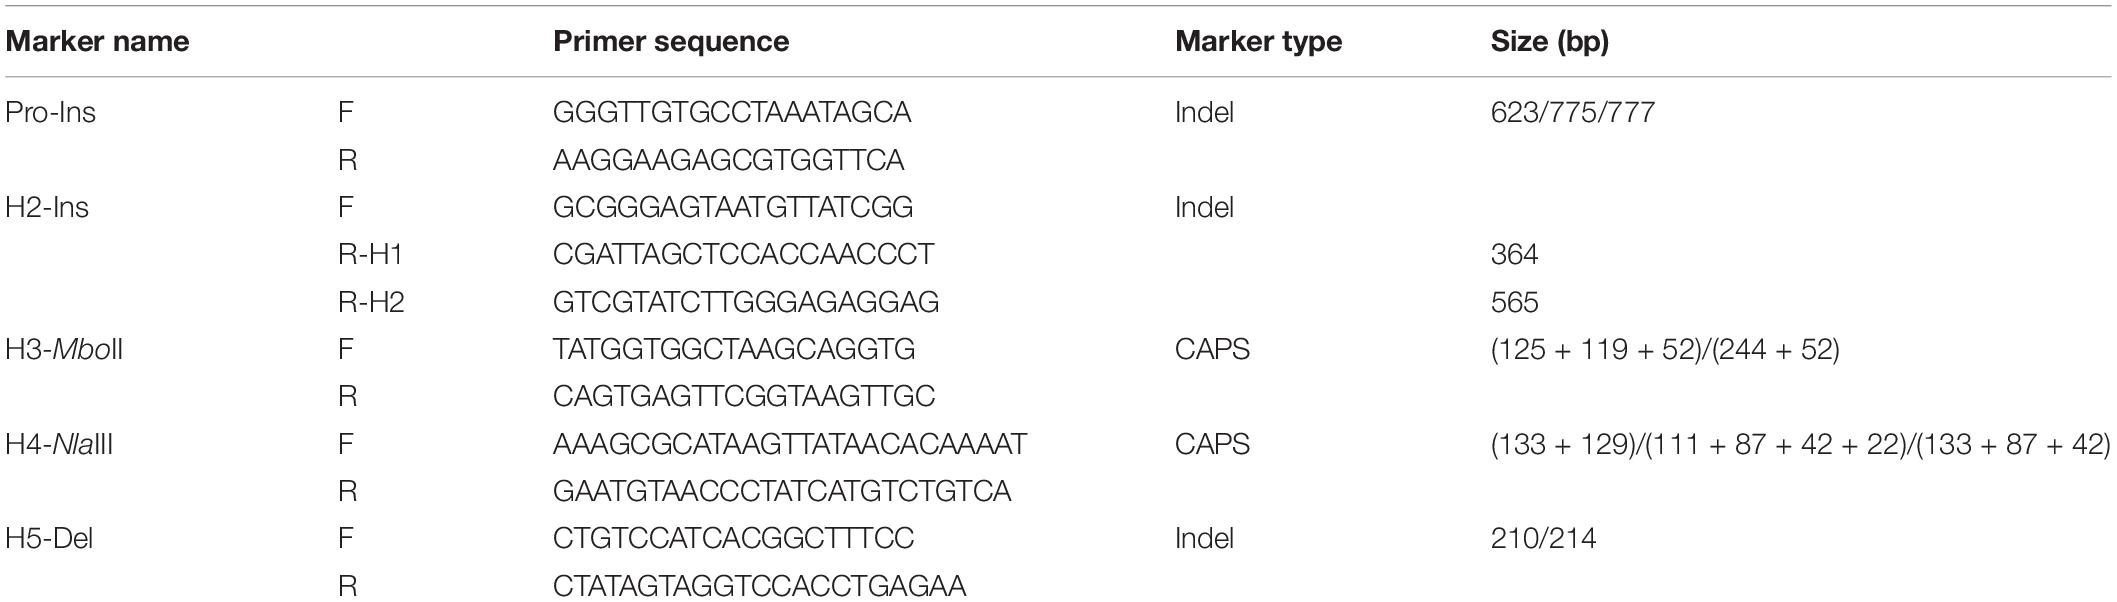Screen dimensions: 2117x602
Task: Click the R-H1 primer label
Action: tap(370, 255)
